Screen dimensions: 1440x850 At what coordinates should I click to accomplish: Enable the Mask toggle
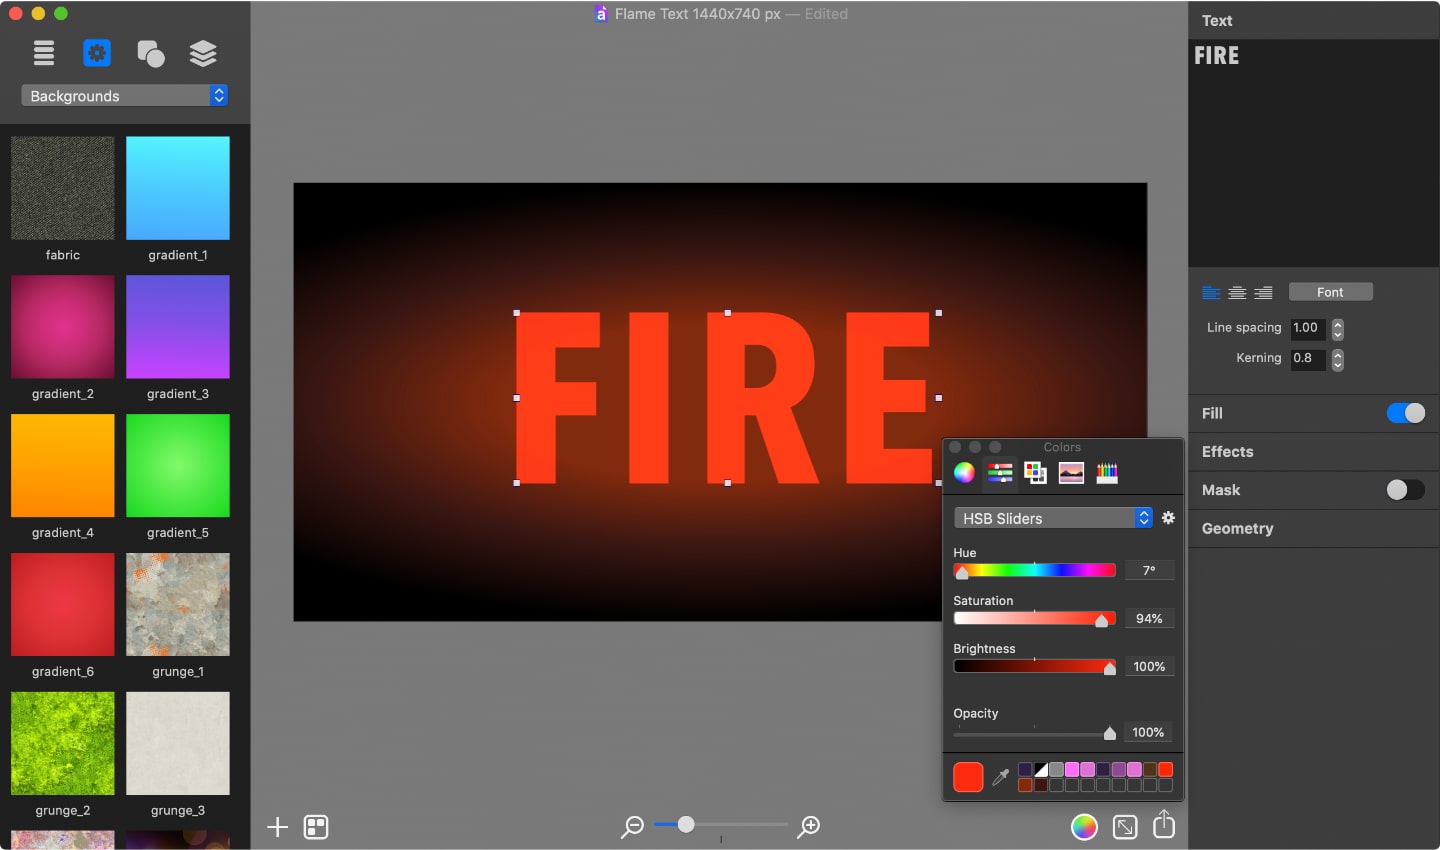coord(1404,490)
